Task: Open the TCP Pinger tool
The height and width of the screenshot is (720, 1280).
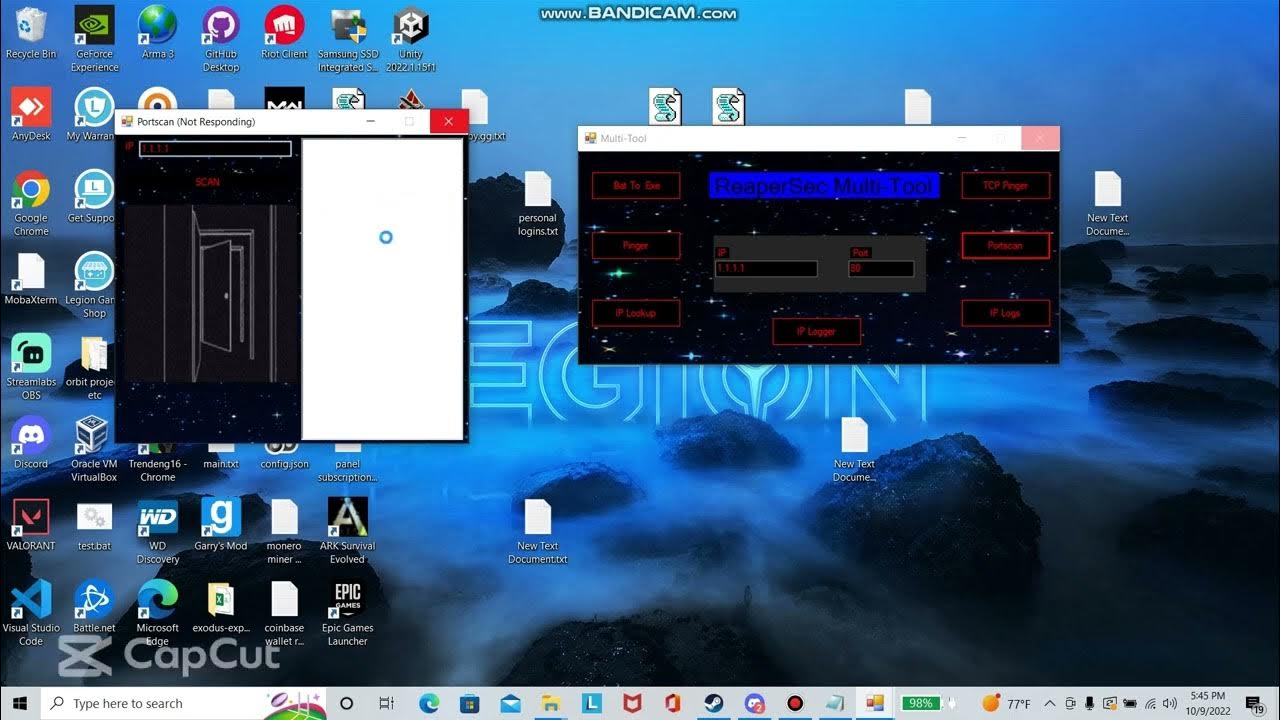Action: (x=1005, y=186)
